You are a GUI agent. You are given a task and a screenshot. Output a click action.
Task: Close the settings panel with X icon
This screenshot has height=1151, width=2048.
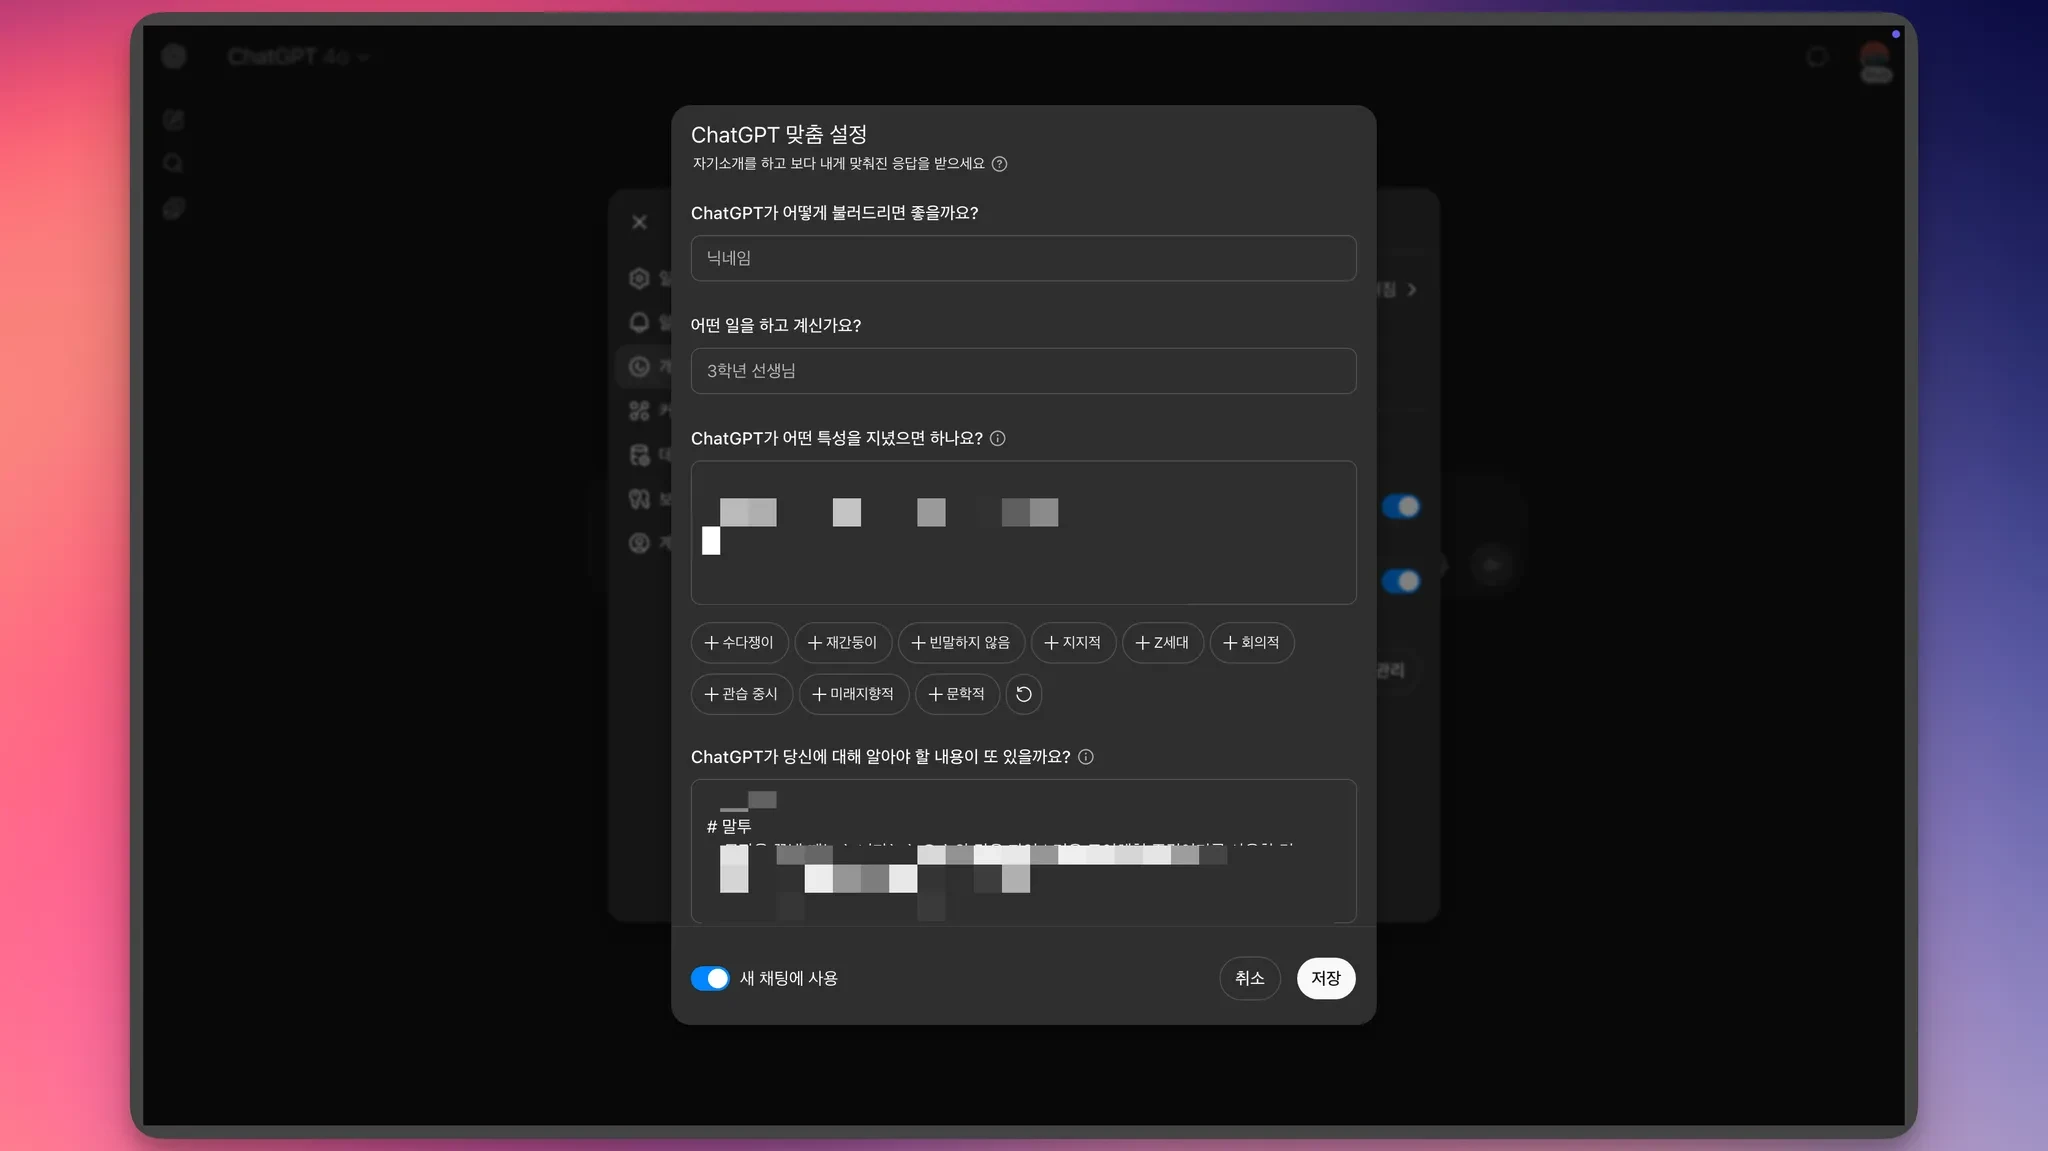point(640,222)
